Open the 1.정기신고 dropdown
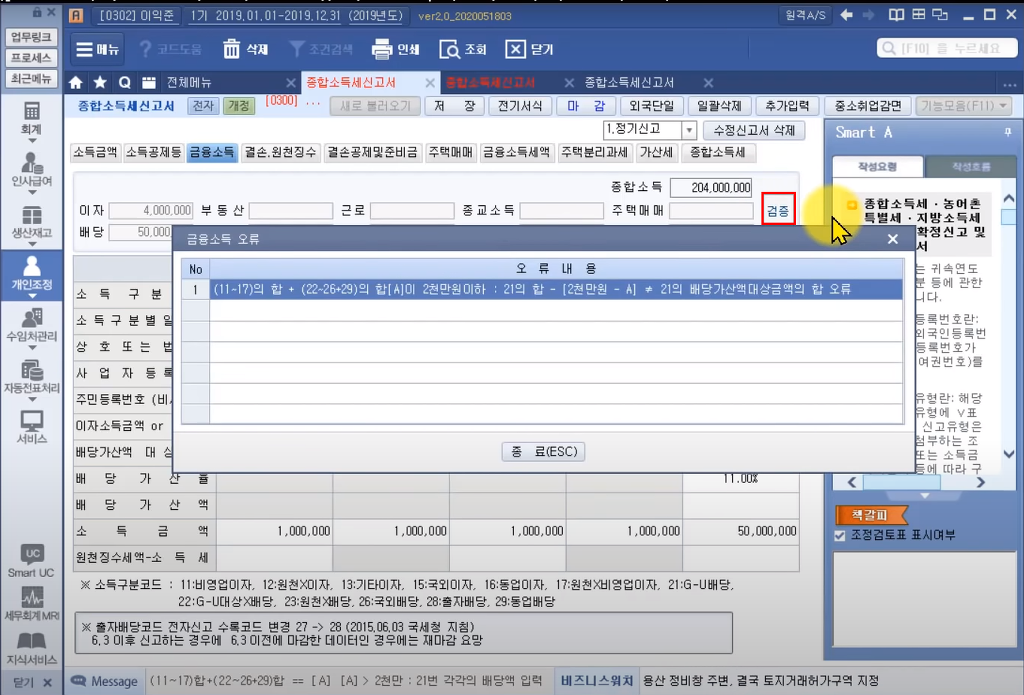The image size is (1024, 695). tap(689, 130)
